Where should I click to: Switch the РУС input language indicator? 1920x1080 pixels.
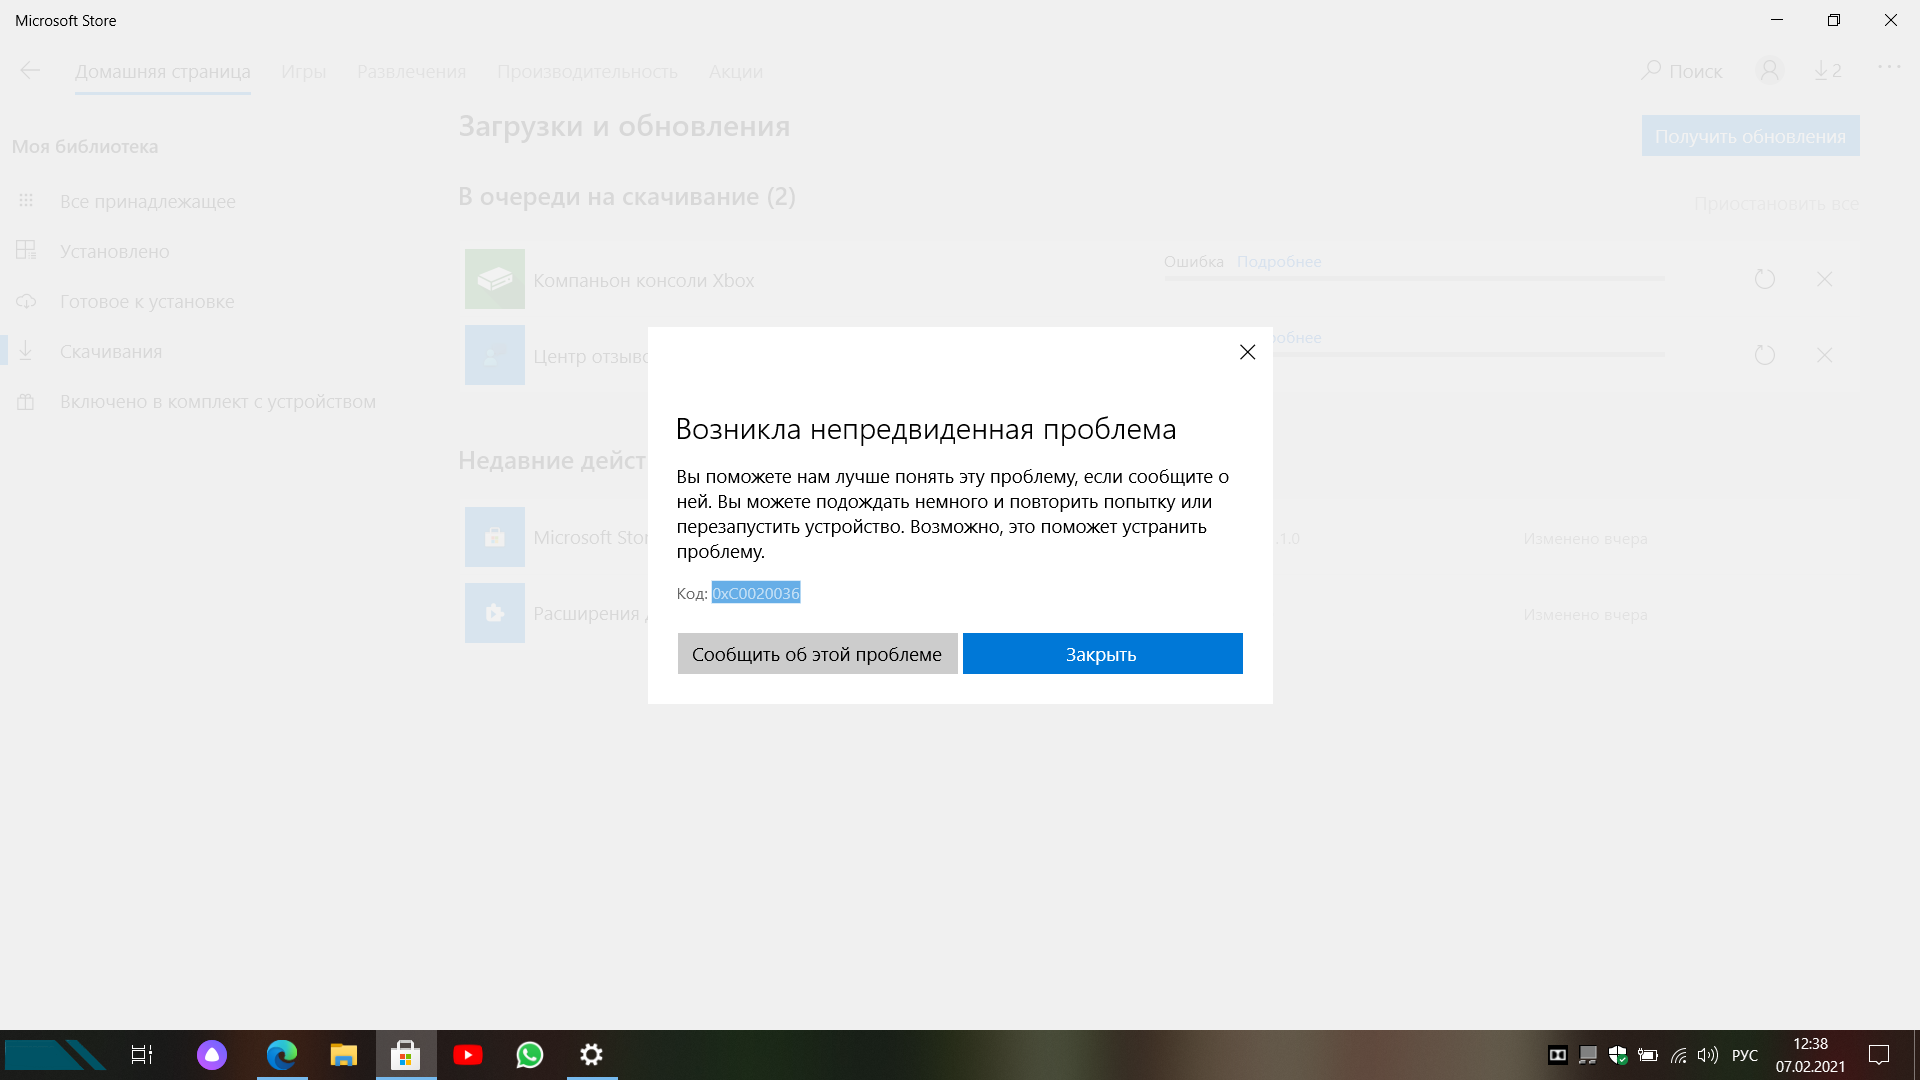[1745, 1055]
